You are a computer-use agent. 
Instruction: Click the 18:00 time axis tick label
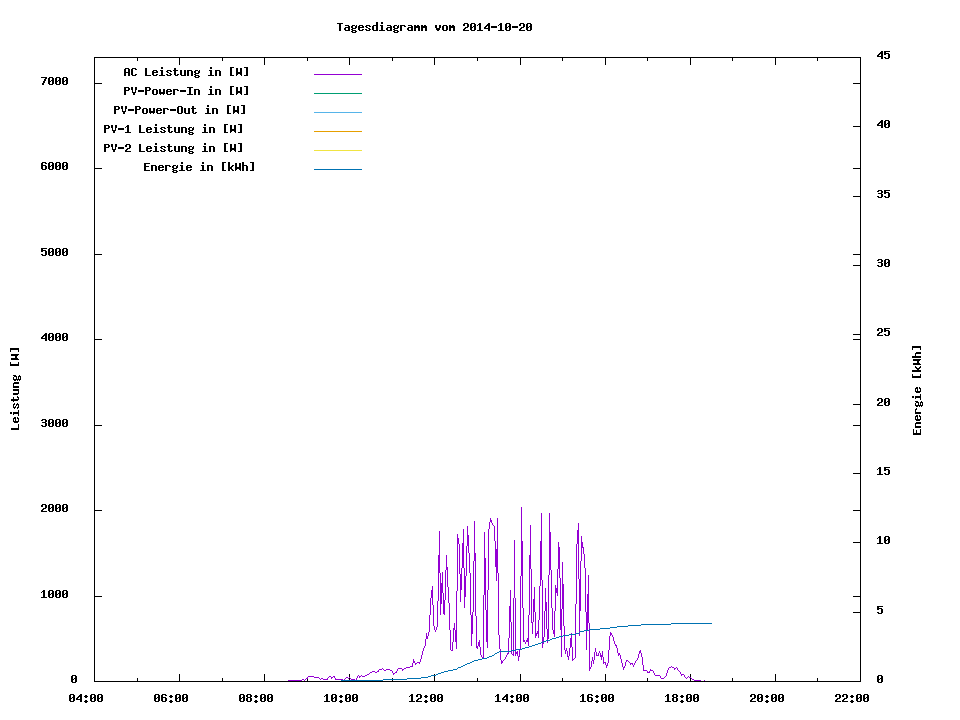[x=682, y=698]
